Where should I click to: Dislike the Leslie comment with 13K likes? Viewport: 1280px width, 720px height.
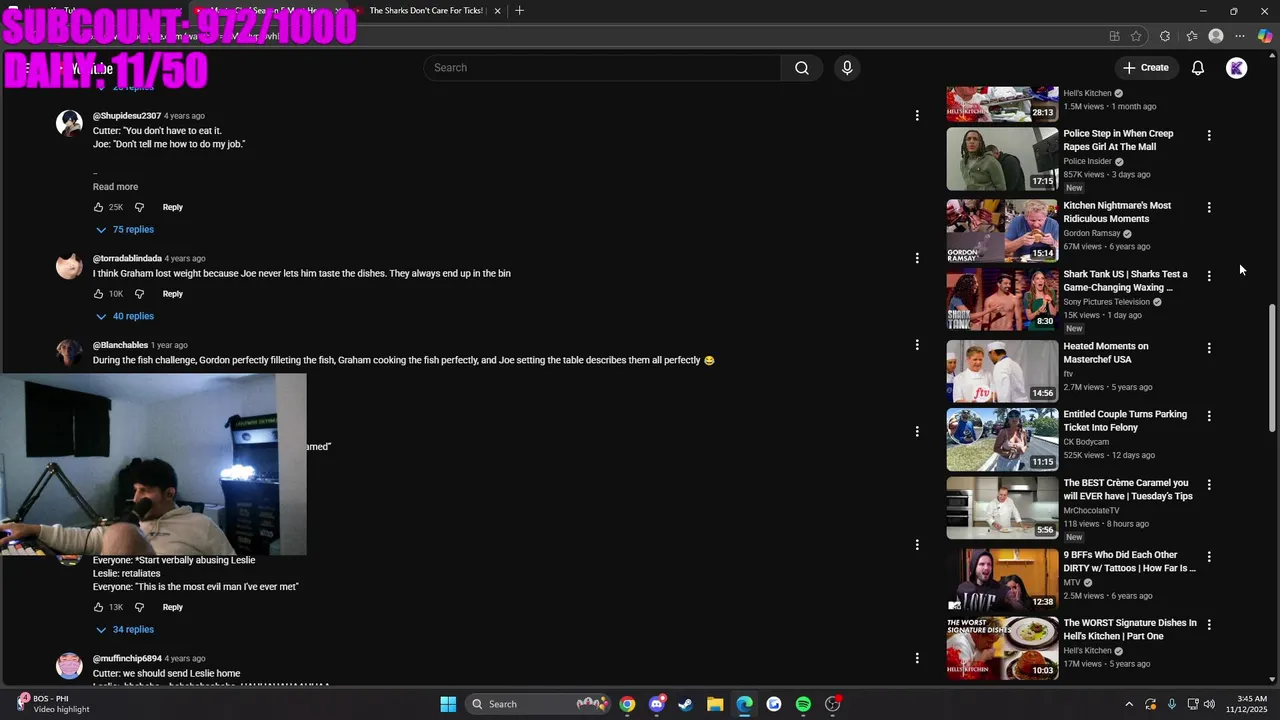[139, 607]
